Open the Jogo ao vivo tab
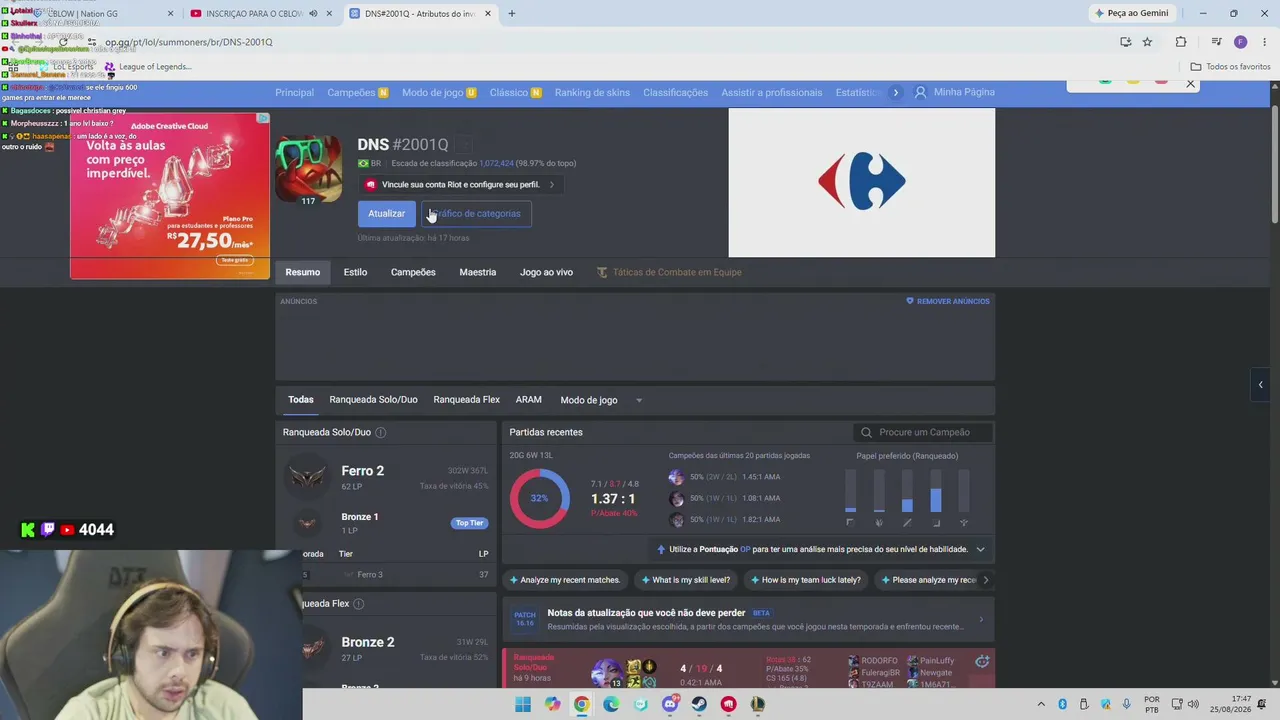Image resolution: width=1280 pixels, height=720 pixels. point(546,272)
